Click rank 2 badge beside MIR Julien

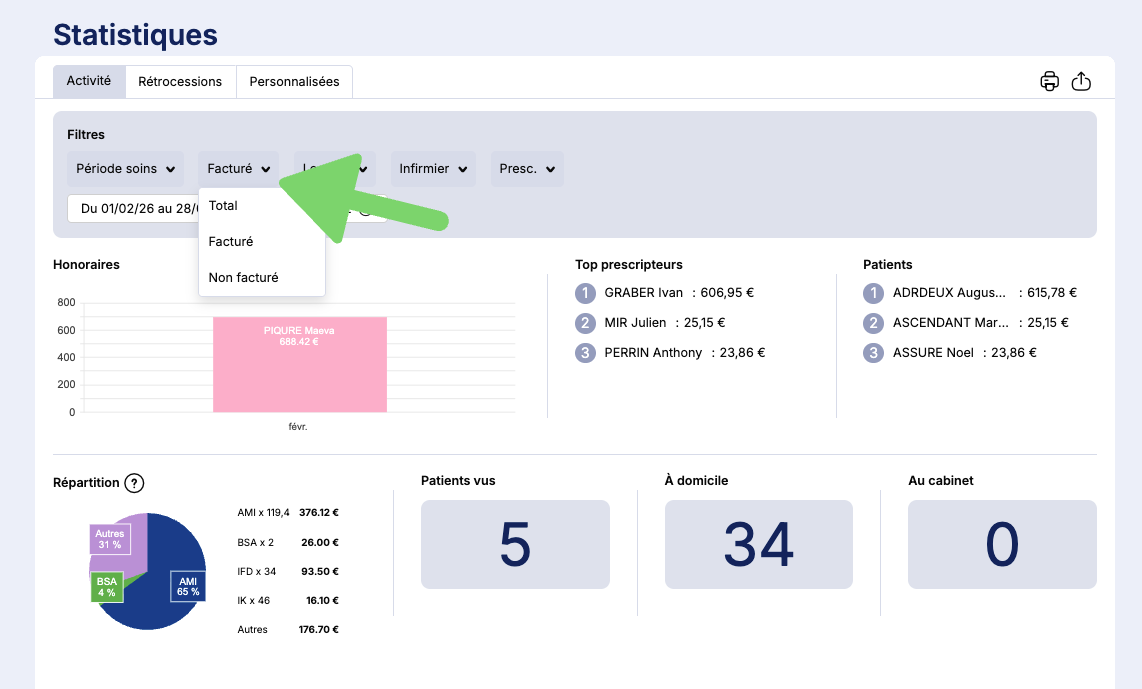586,323
